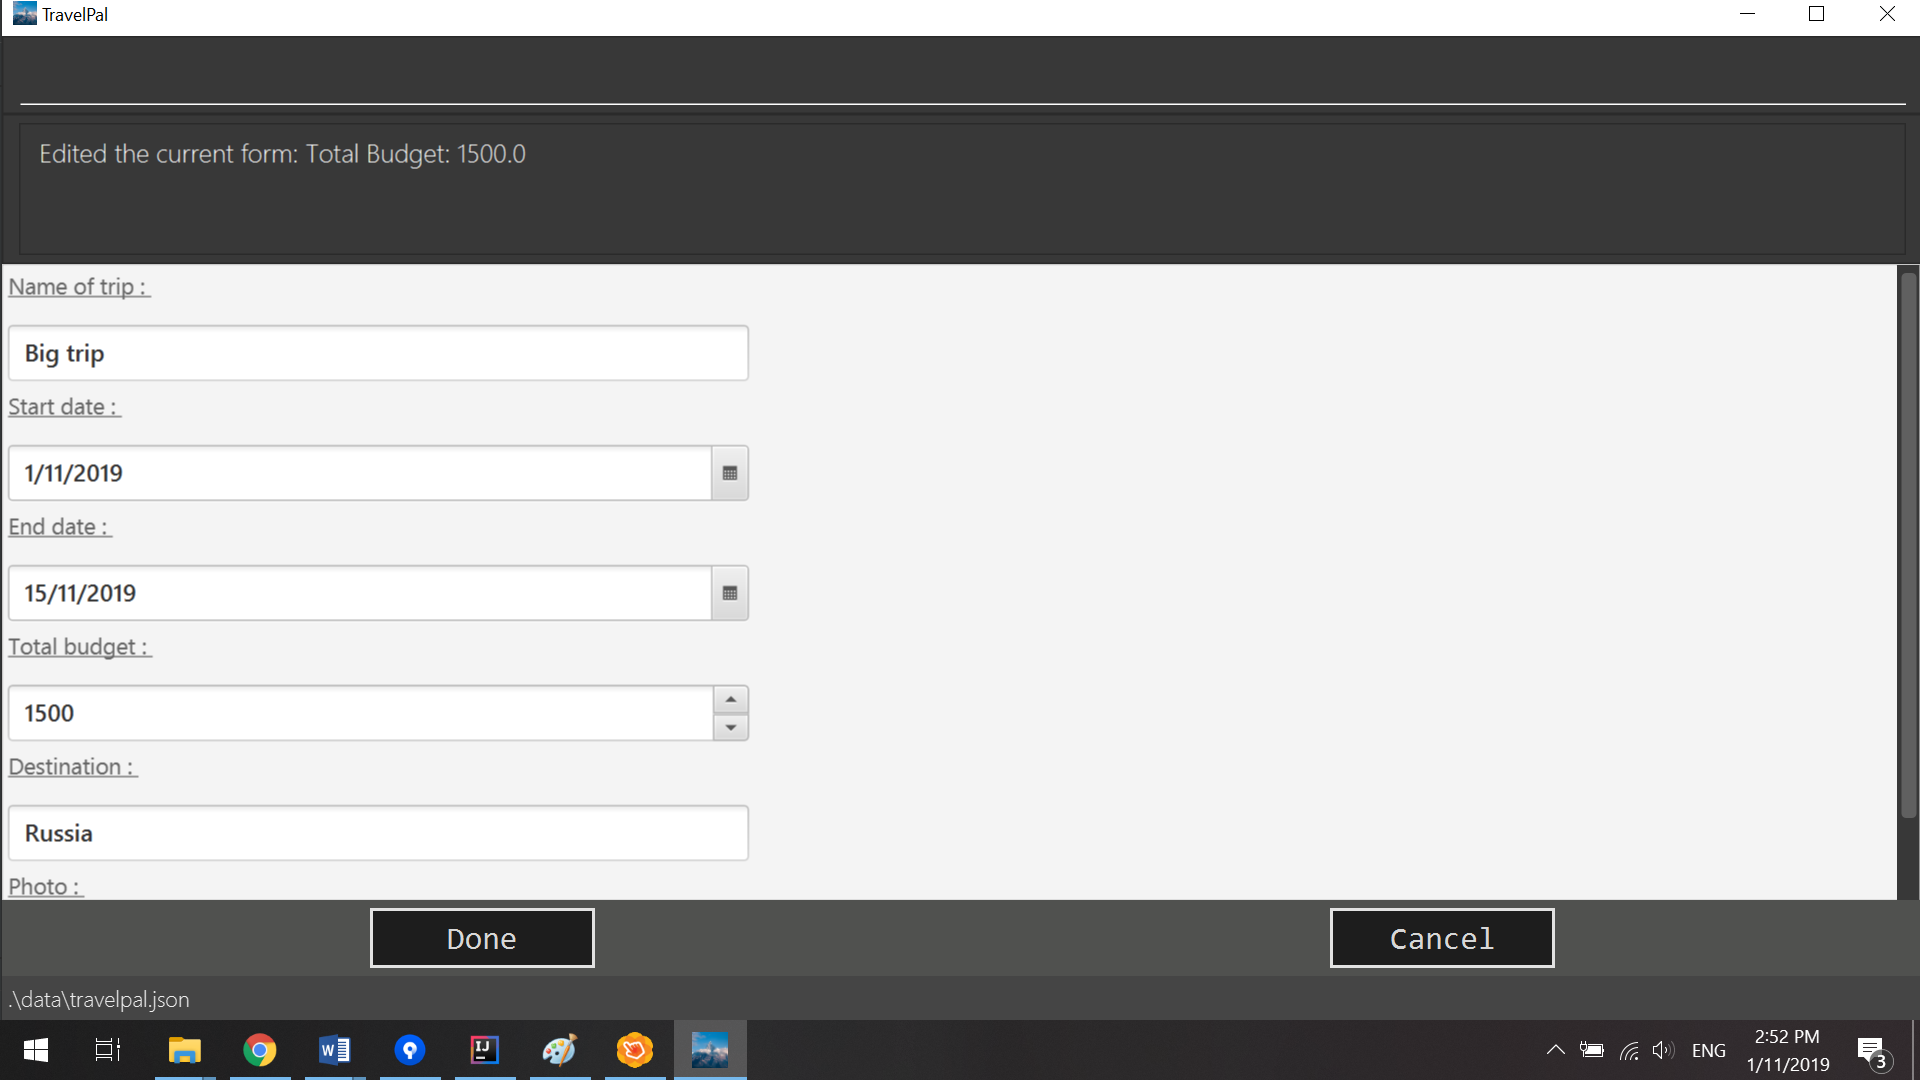Screen dimensions: 1920x1080
Task: Open the Paint palette app in taskbar
Action: point(560,1050)
